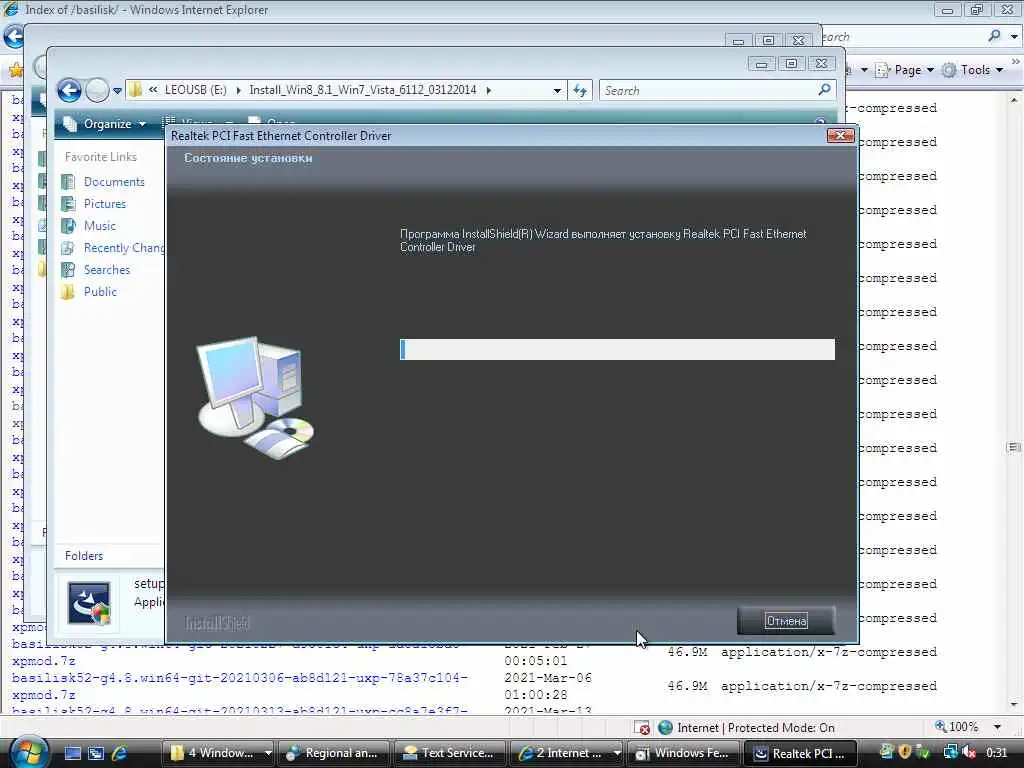The width and height of the screenshot is (1024, 768).
Task: Open the zoom level dropdown arrow
Action: 997,727
